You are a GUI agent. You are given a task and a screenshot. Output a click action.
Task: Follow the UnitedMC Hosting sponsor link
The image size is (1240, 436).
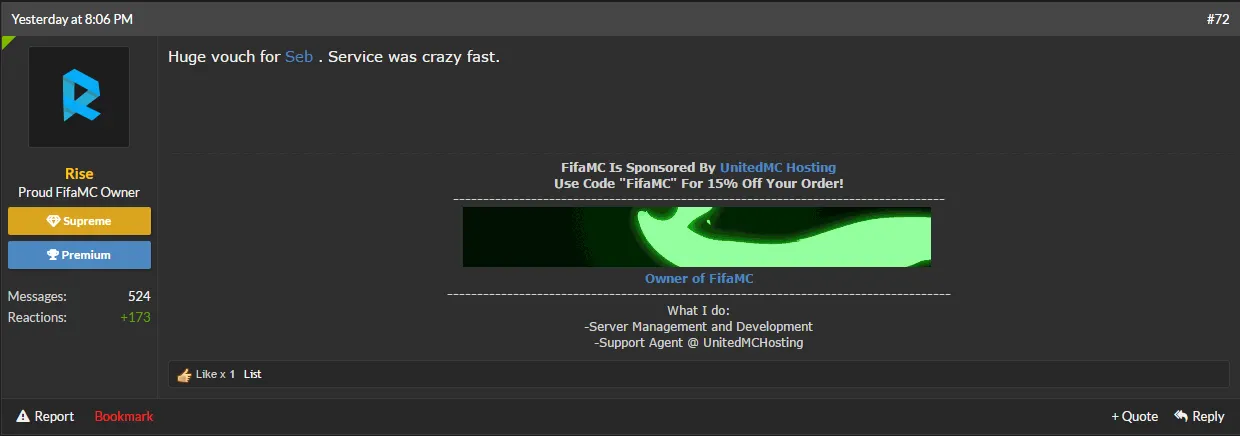point(778,167)
